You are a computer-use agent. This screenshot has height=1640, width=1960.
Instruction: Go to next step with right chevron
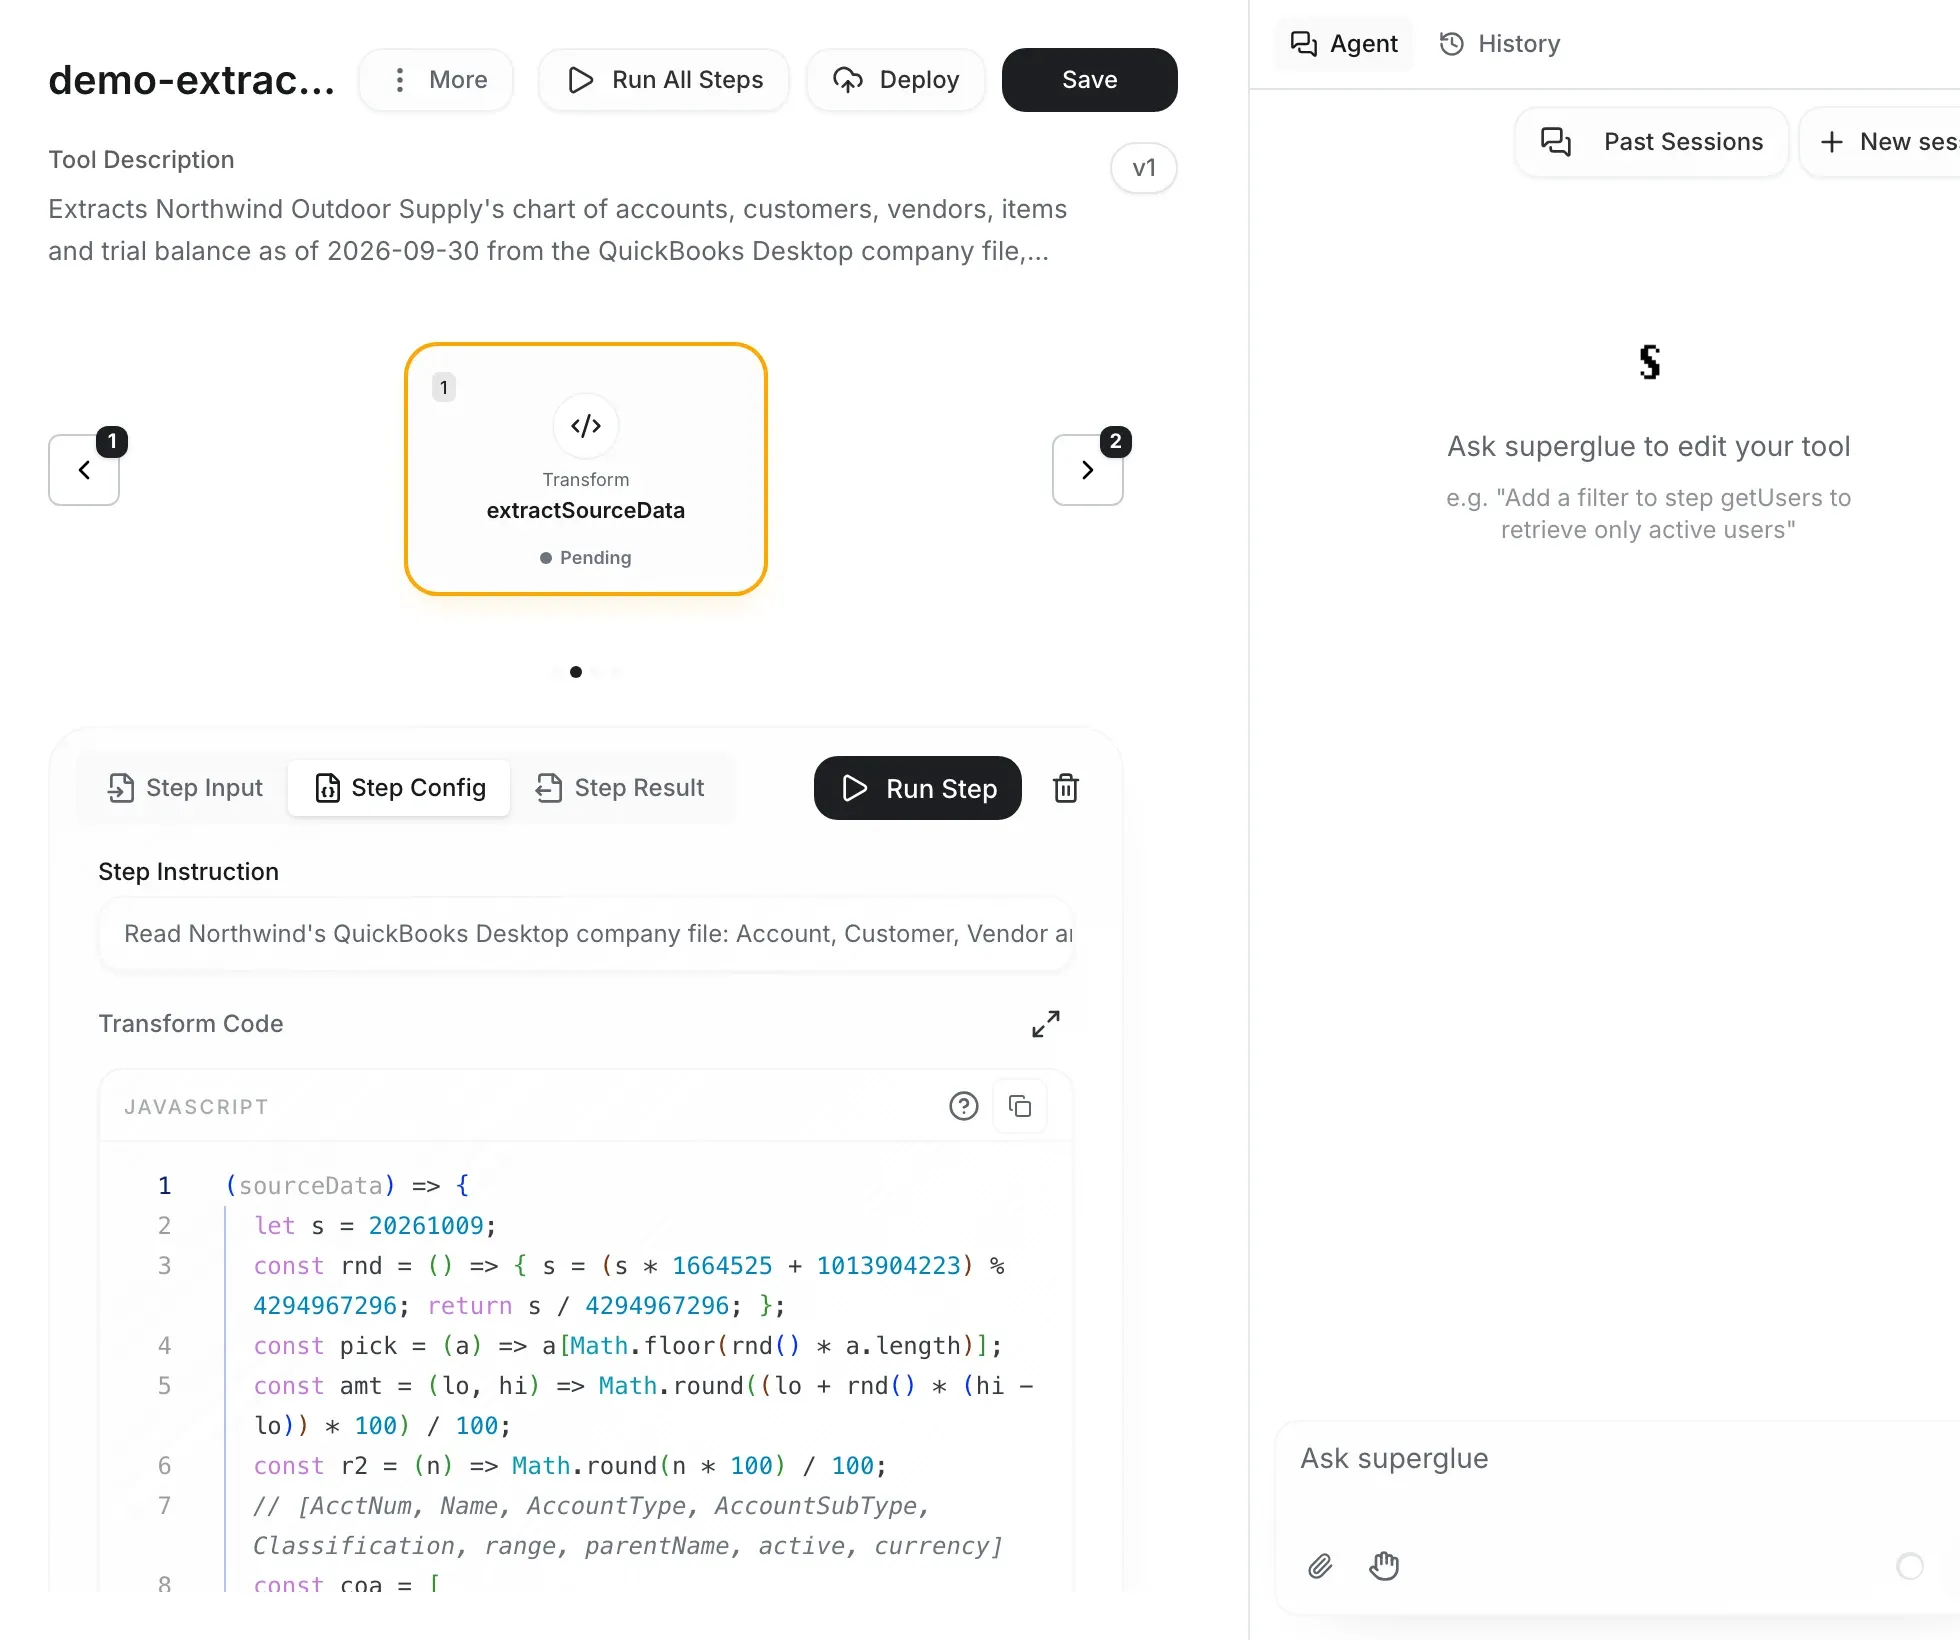coord(1087,470)
